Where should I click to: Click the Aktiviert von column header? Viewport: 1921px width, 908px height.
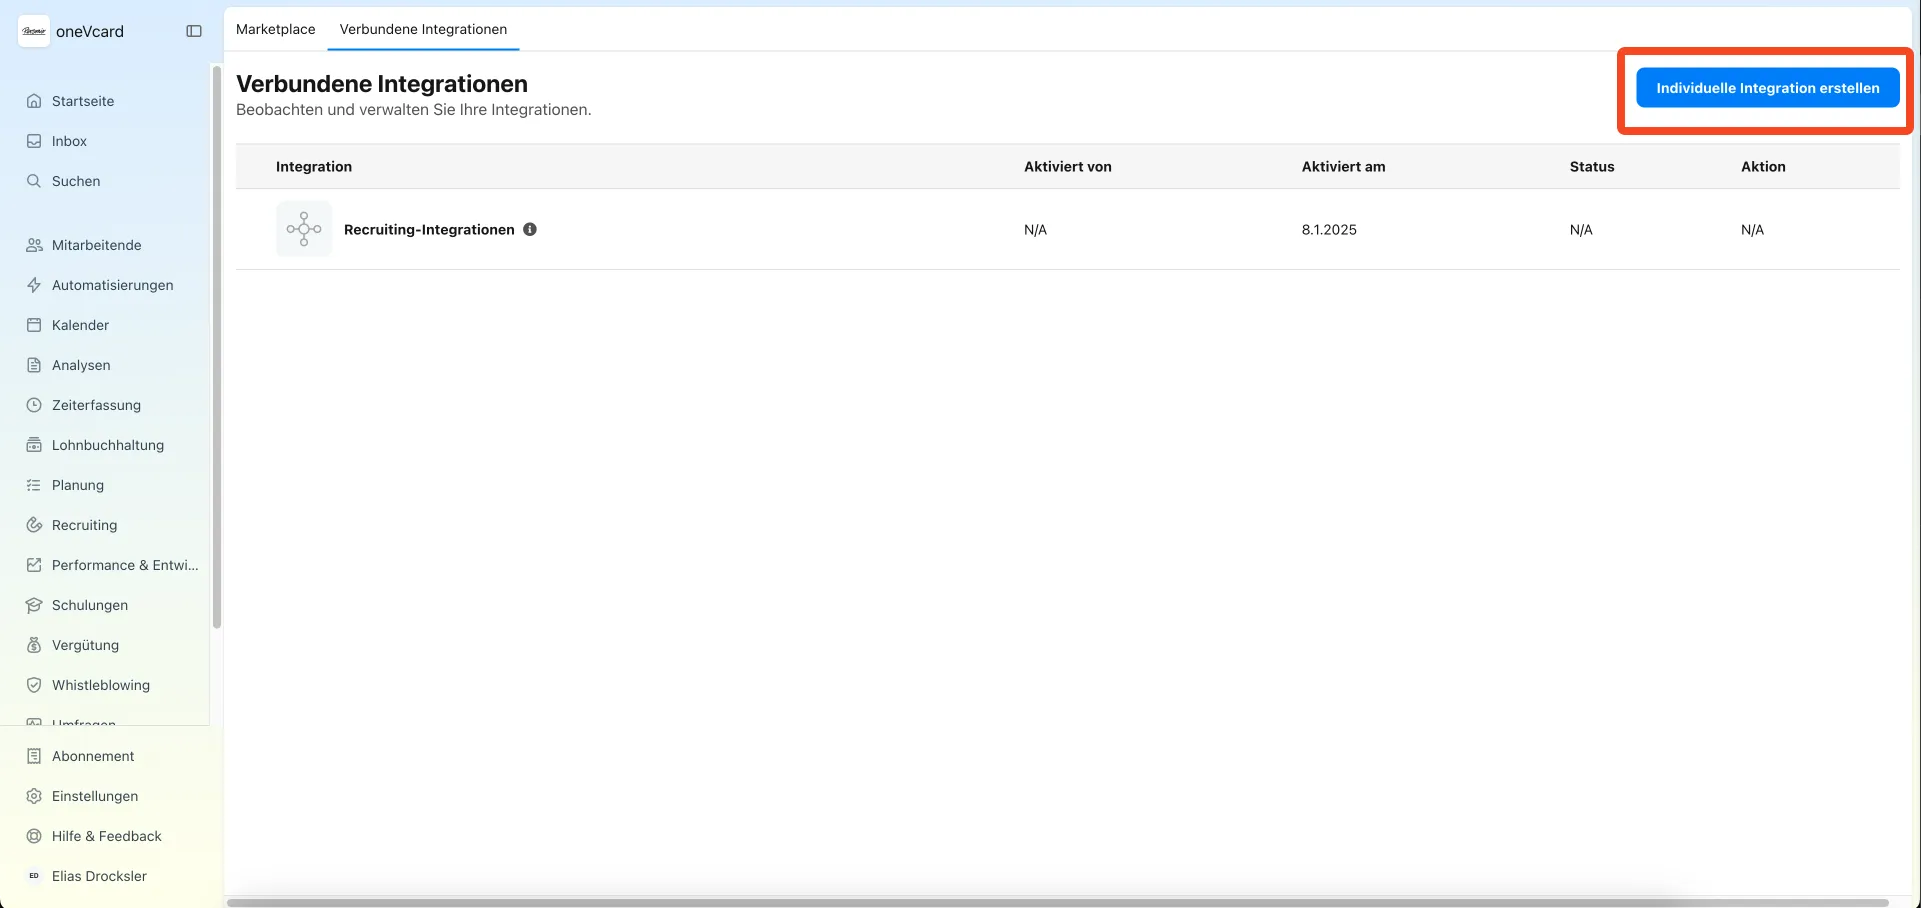1067,167
